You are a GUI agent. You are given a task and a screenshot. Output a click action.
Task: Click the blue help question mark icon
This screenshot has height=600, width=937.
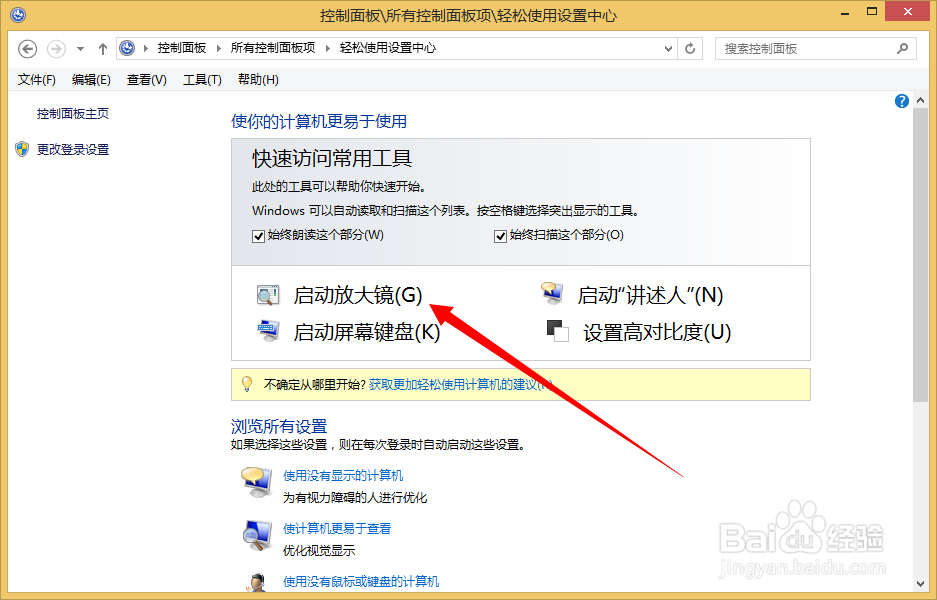pyautogui.click(x=901, y=100)
